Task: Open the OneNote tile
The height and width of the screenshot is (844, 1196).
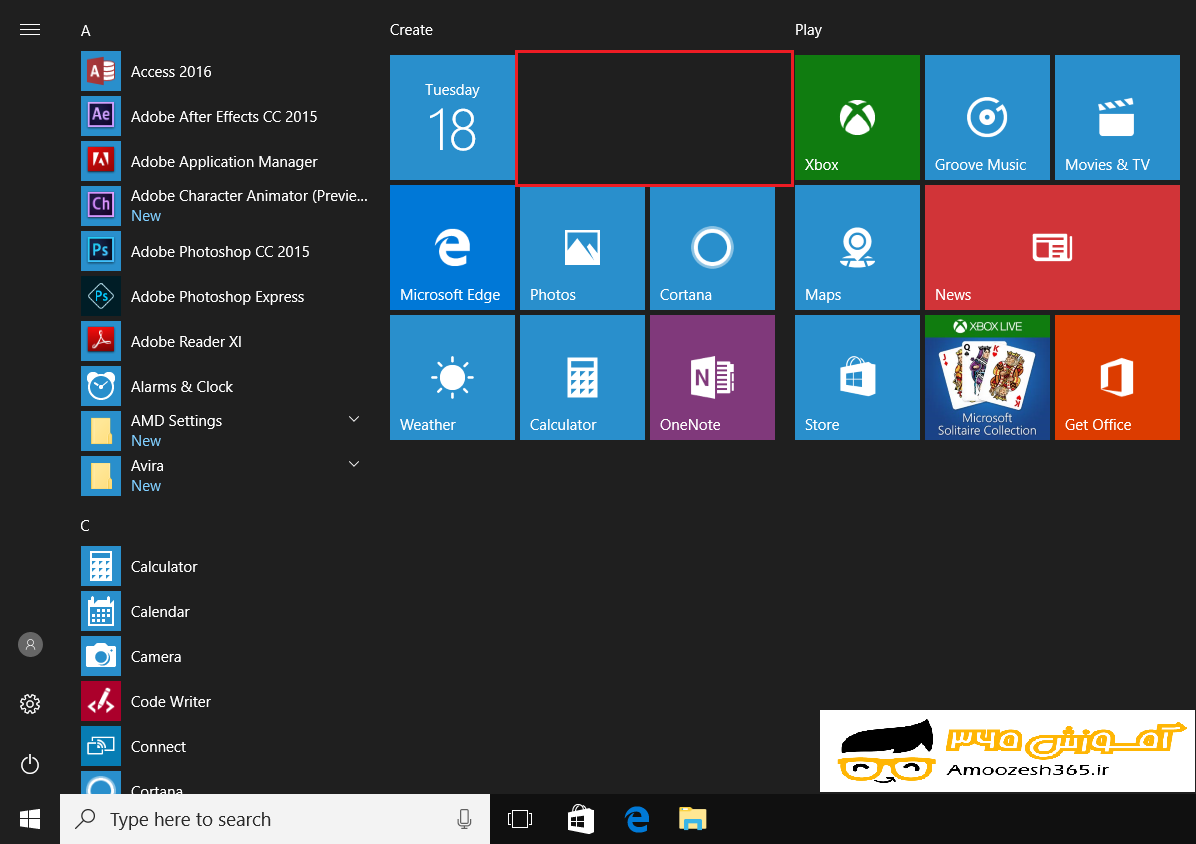Action: coord(712,377)
